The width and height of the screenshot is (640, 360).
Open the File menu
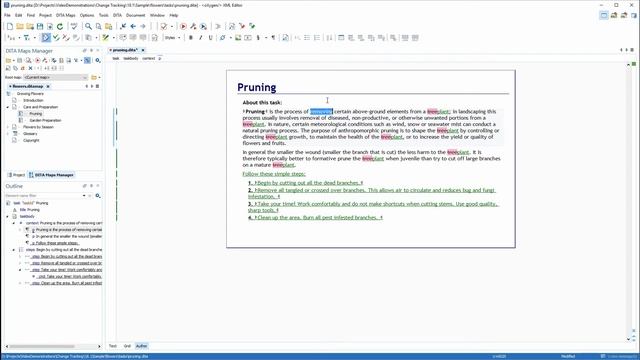[x=7, y=15]
